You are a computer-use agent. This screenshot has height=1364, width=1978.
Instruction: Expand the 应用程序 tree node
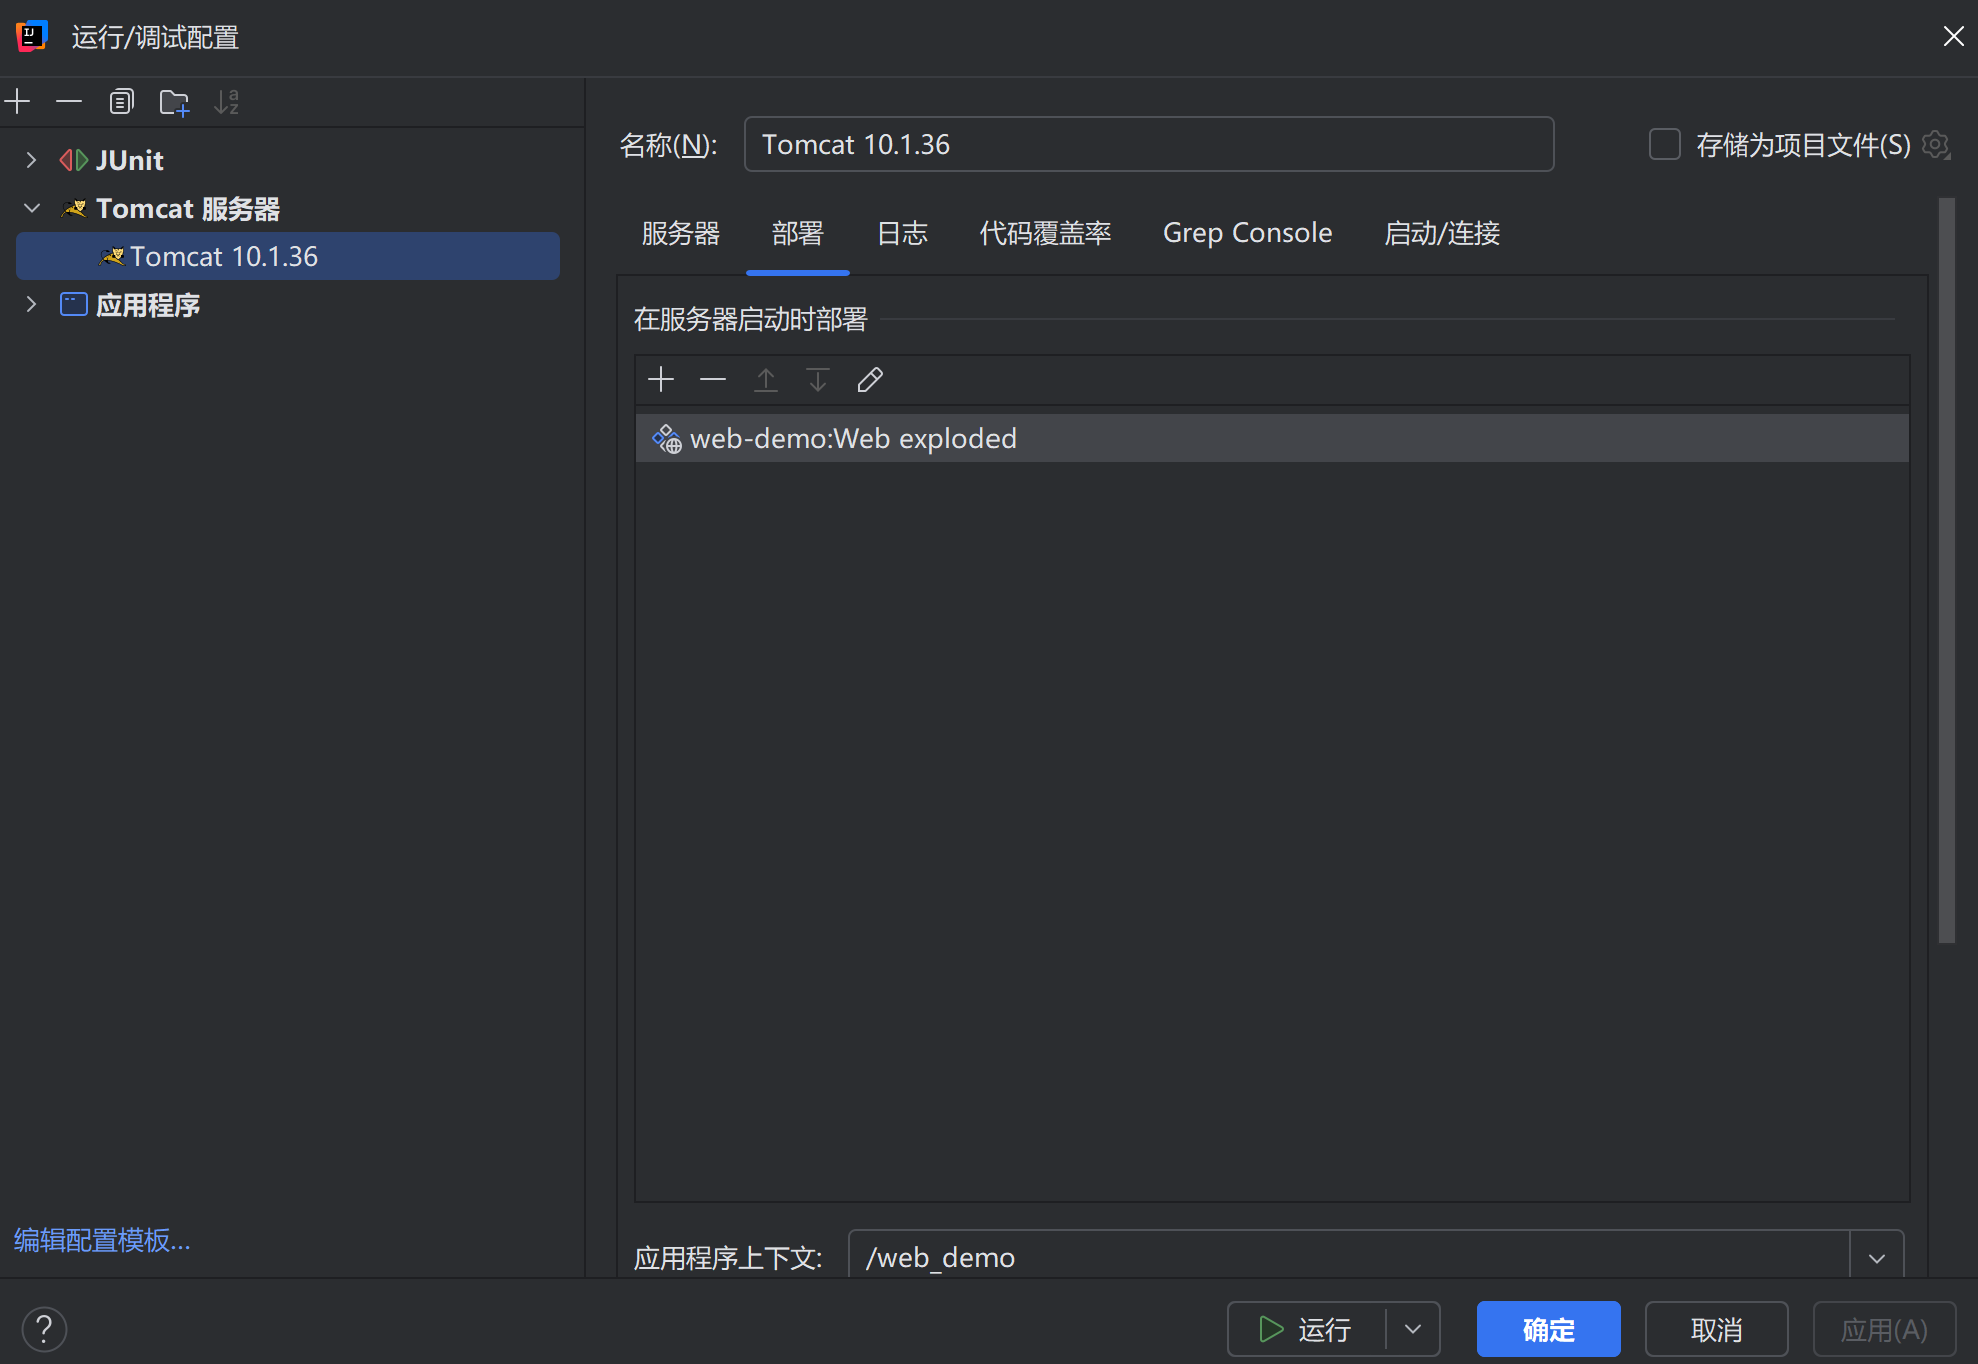pyautogui.click(x=32, y=304)
